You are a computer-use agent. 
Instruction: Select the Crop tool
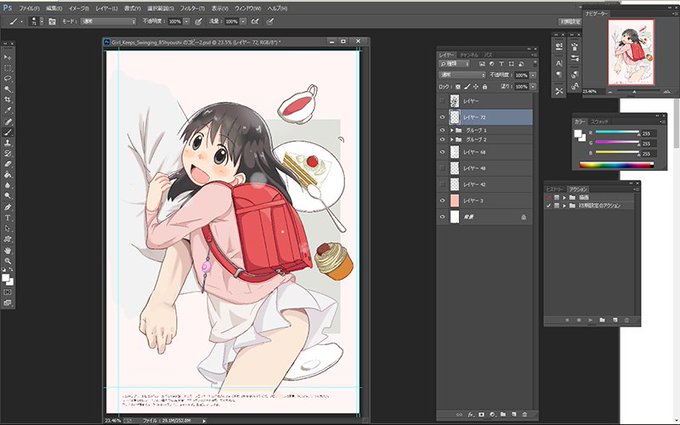pyautogui.click(x=7, y=100)
